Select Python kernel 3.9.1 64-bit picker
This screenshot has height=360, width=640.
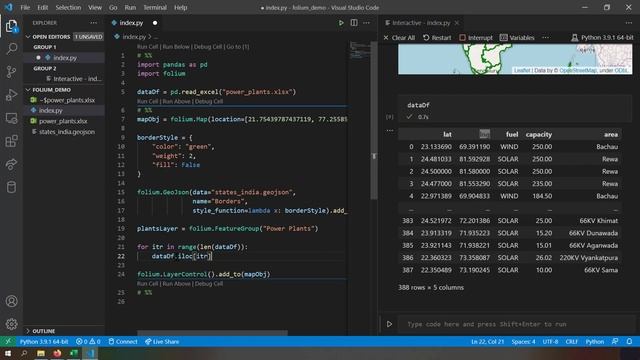click(602, 38)
